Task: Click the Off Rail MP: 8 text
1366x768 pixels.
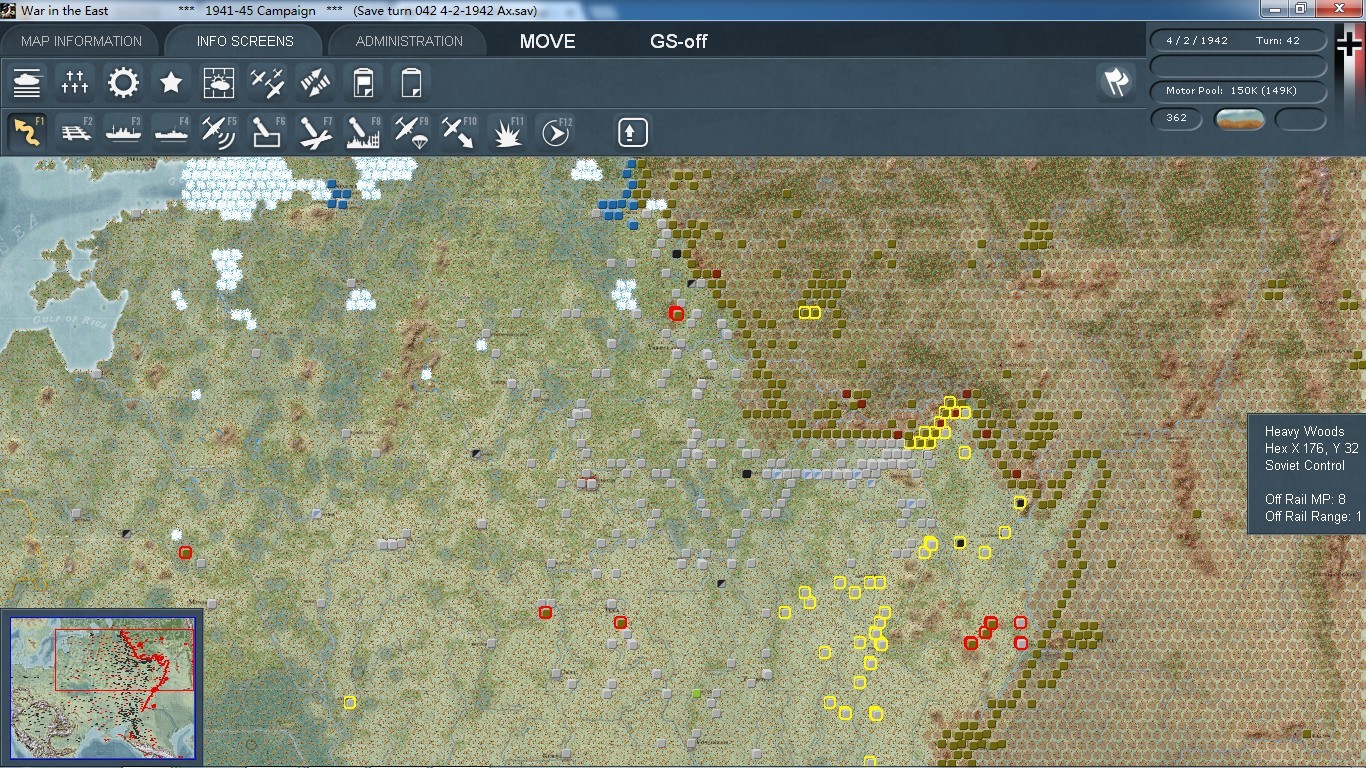Action: click(x=1305, y=499)
